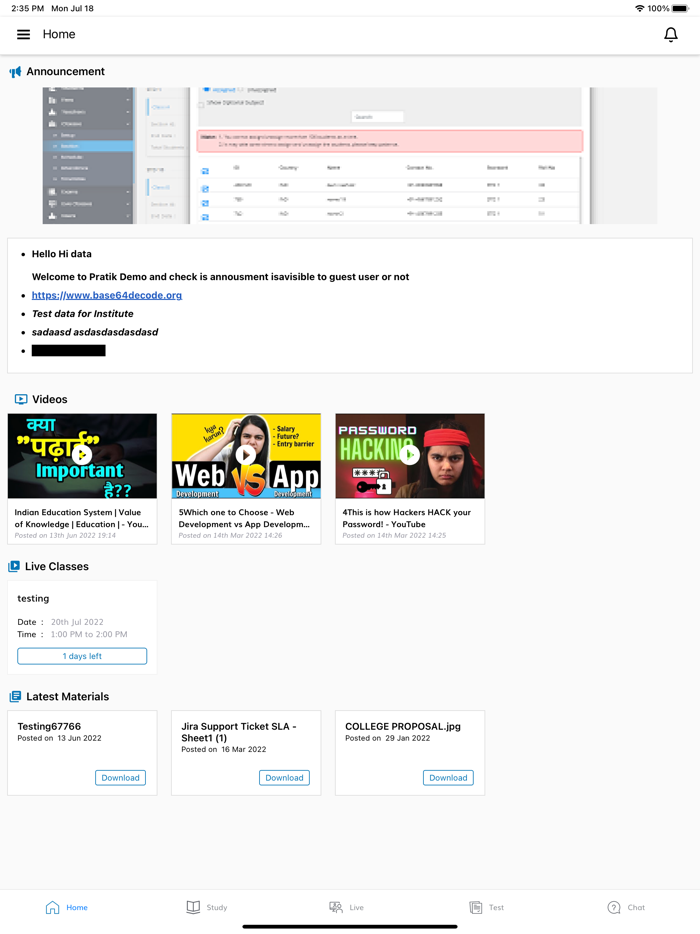
Task: Open notifications bell
Action: coord(671,35)
